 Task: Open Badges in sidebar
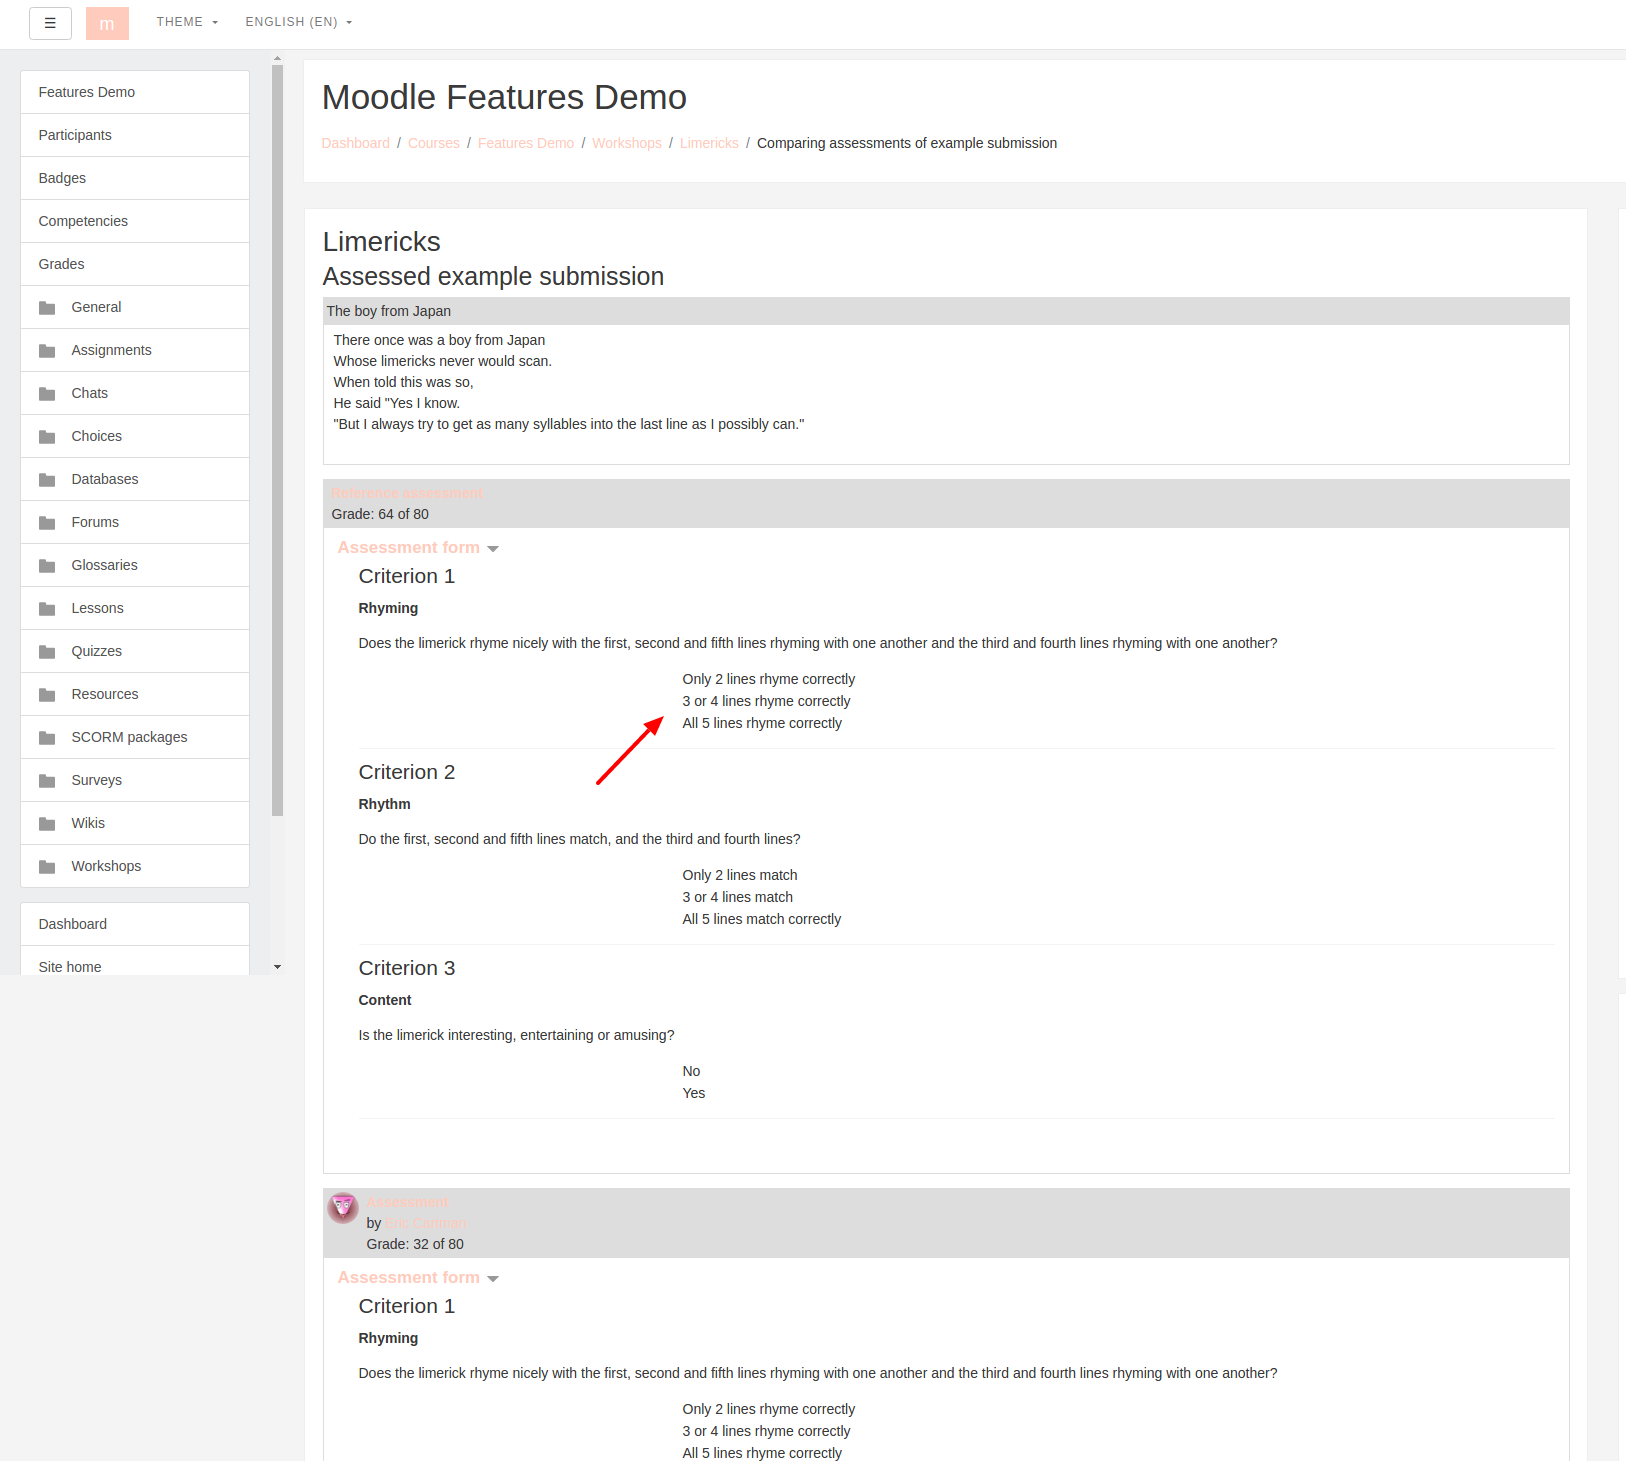click(135, 178)
